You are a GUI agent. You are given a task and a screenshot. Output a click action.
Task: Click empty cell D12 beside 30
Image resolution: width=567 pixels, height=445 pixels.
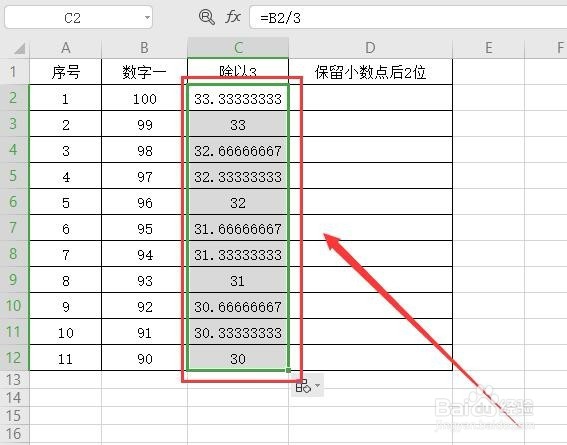point(370,358)
